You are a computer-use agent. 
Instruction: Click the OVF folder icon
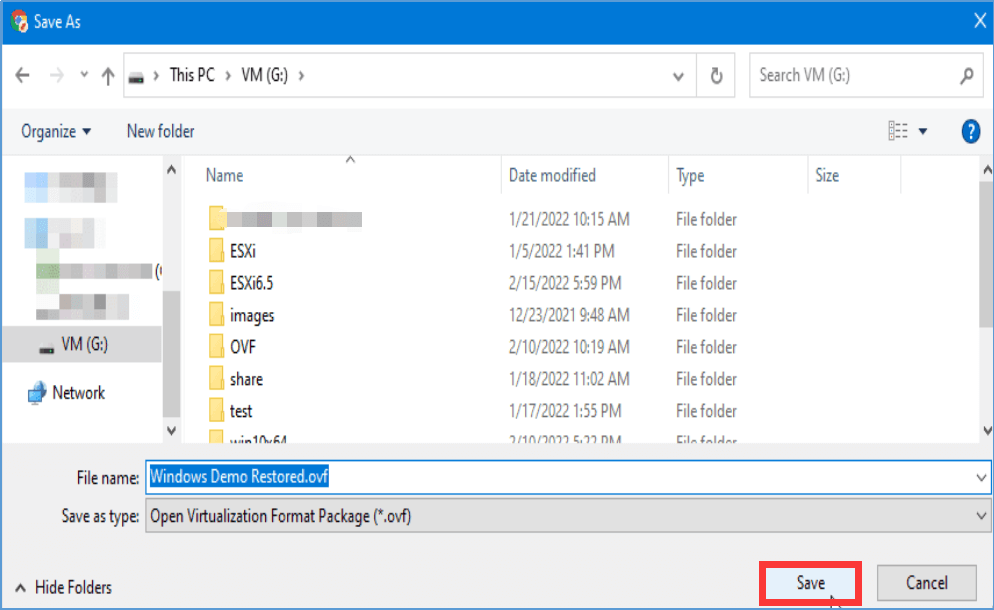(216, 346)
